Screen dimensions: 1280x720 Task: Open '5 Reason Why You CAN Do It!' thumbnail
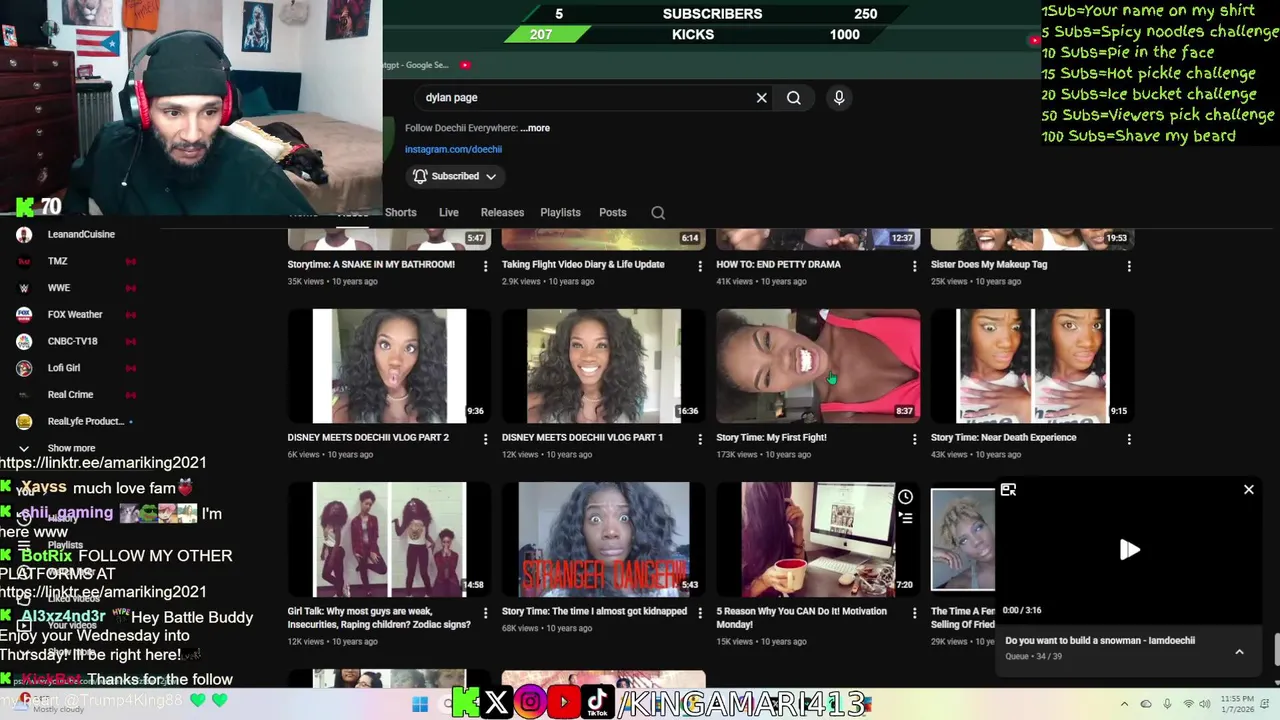point(818,540)
